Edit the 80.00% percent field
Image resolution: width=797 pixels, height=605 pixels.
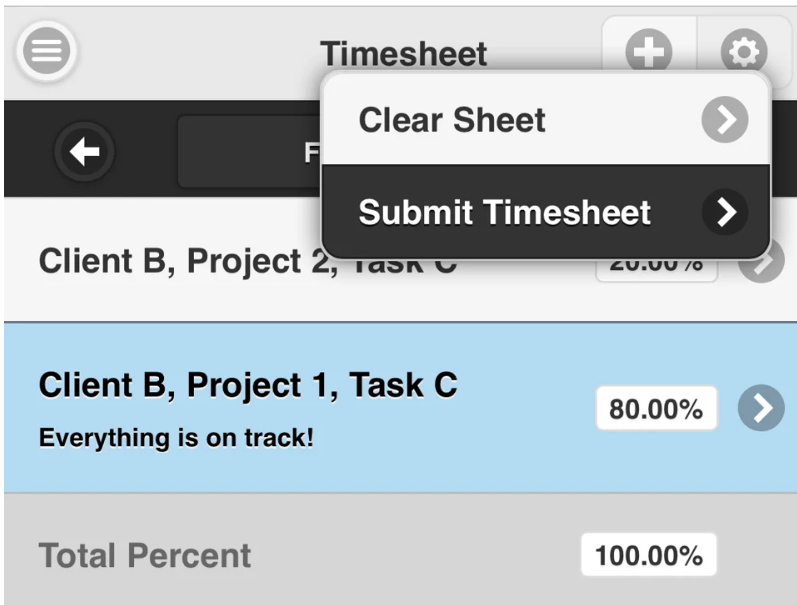656,408
